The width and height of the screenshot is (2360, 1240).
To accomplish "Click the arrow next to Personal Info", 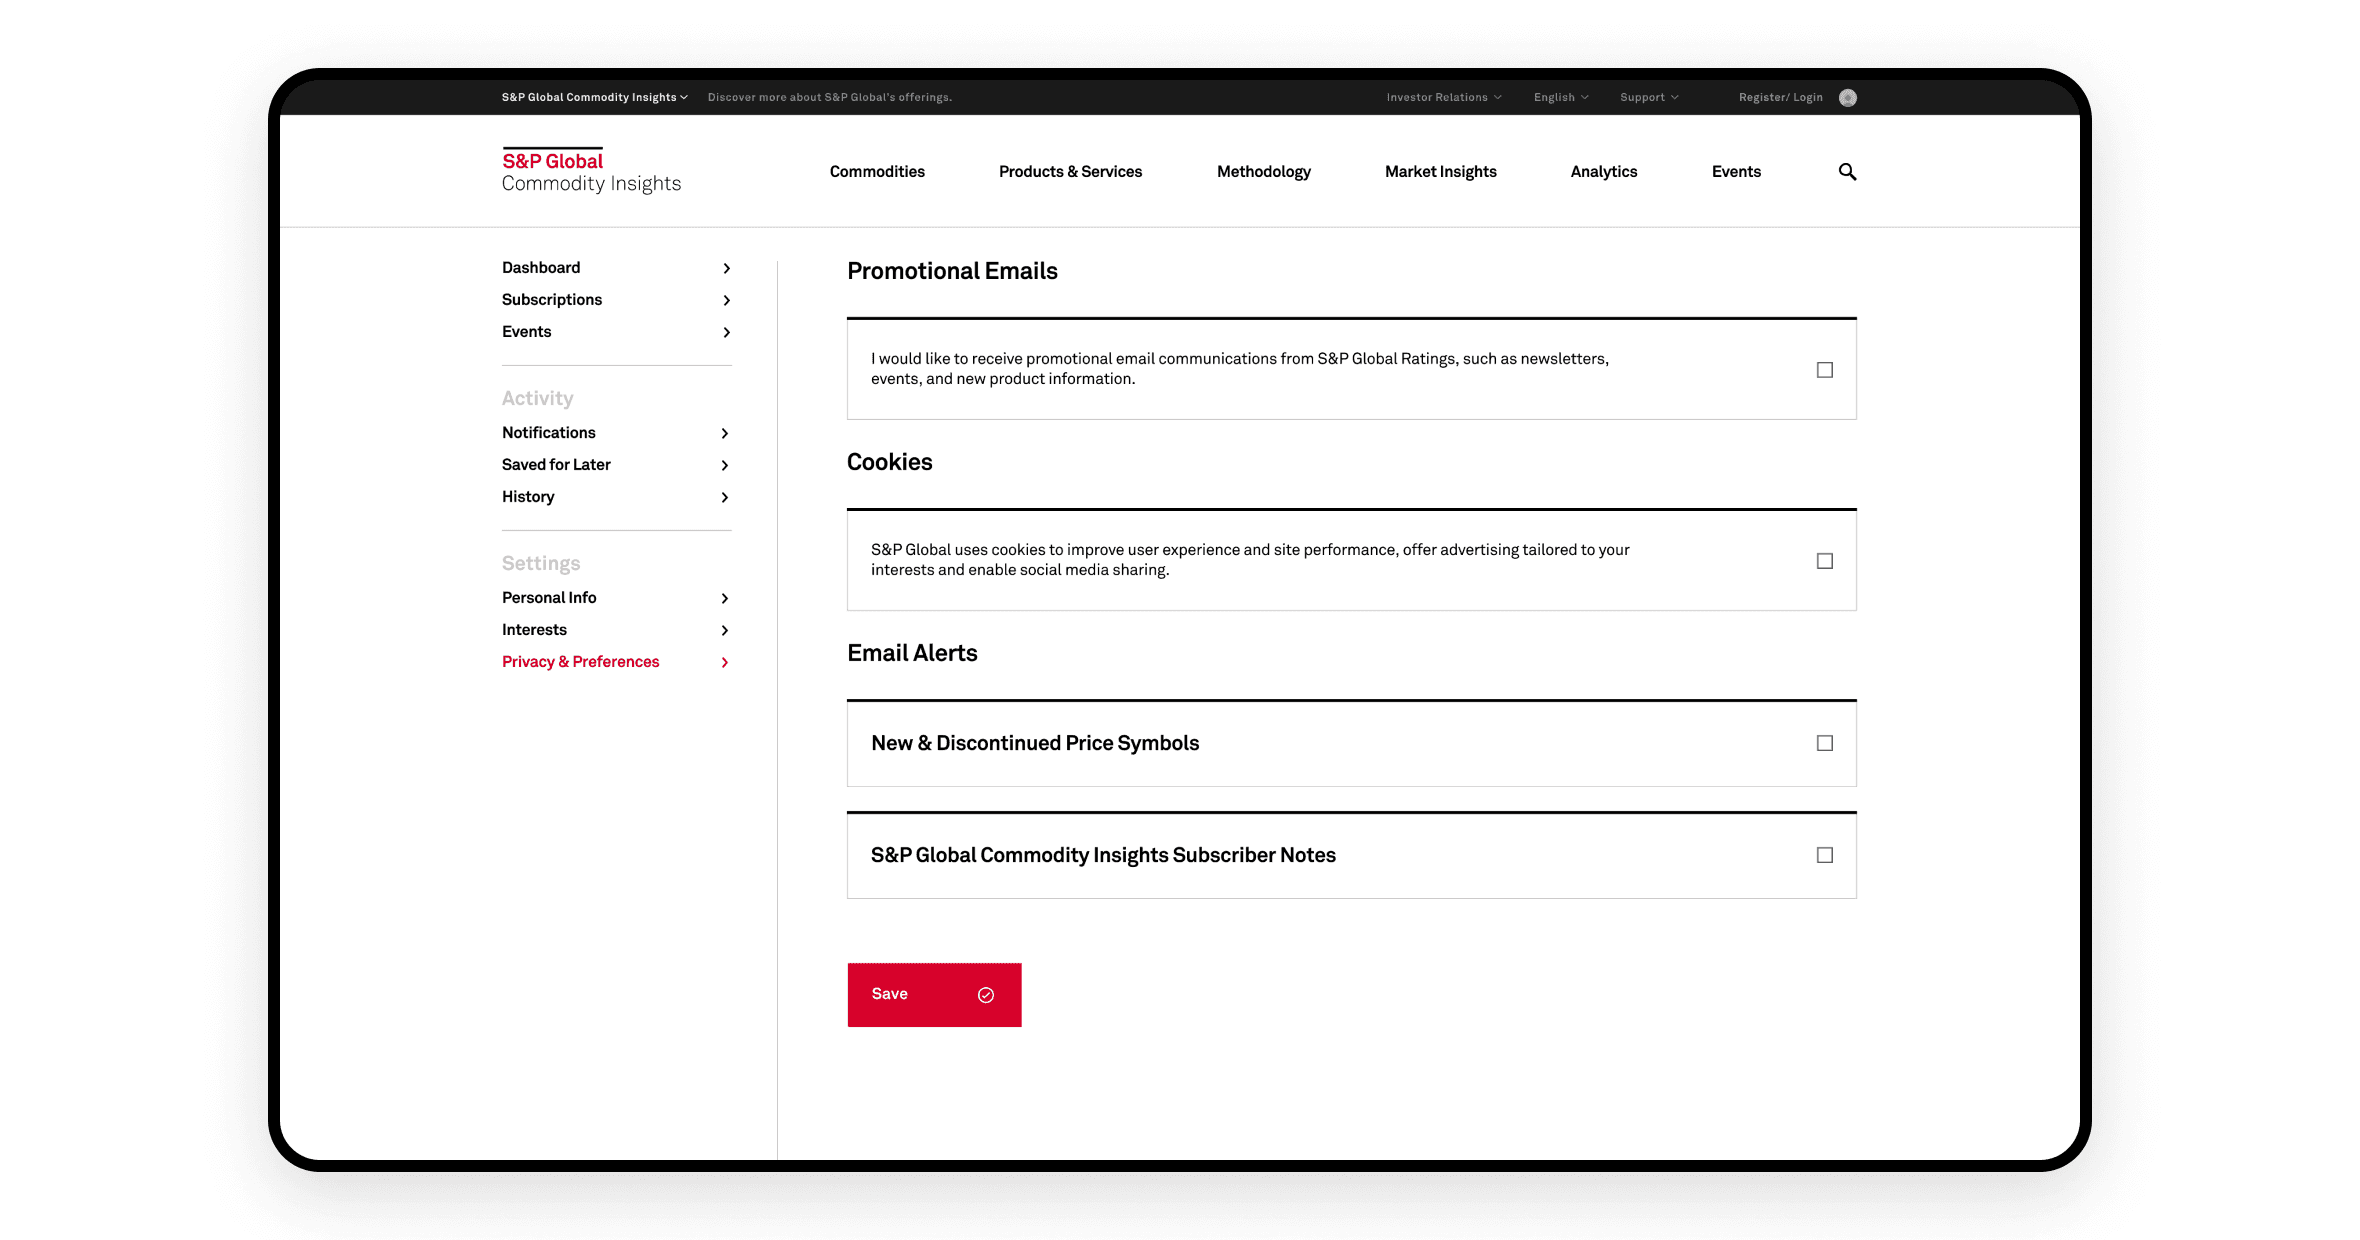I will (x=725, y=598).
